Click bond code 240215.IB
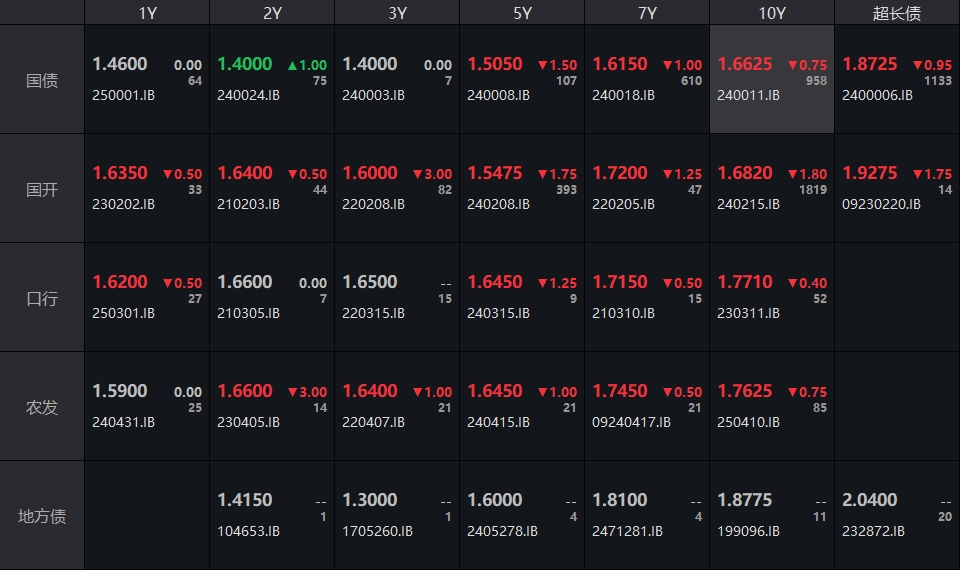Screen dimensions: 960x570 tap(748, 204)
